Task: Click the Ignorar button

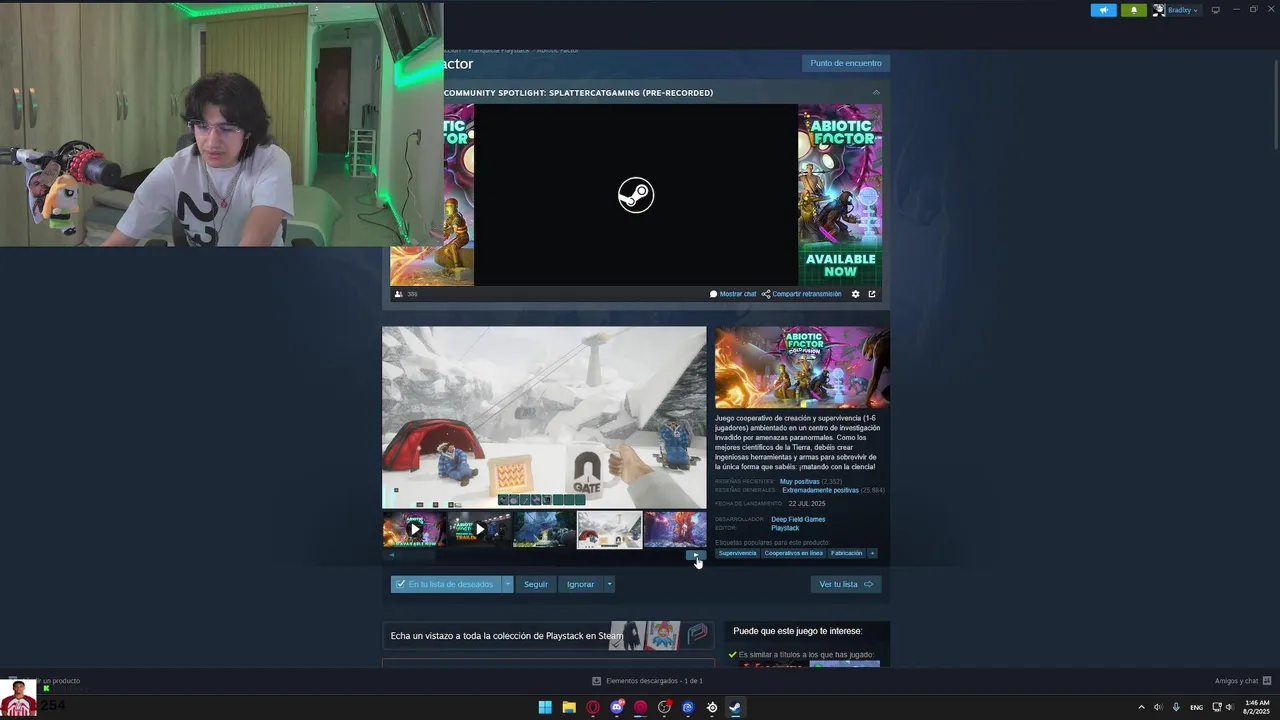Action: (x=580, y=584)
